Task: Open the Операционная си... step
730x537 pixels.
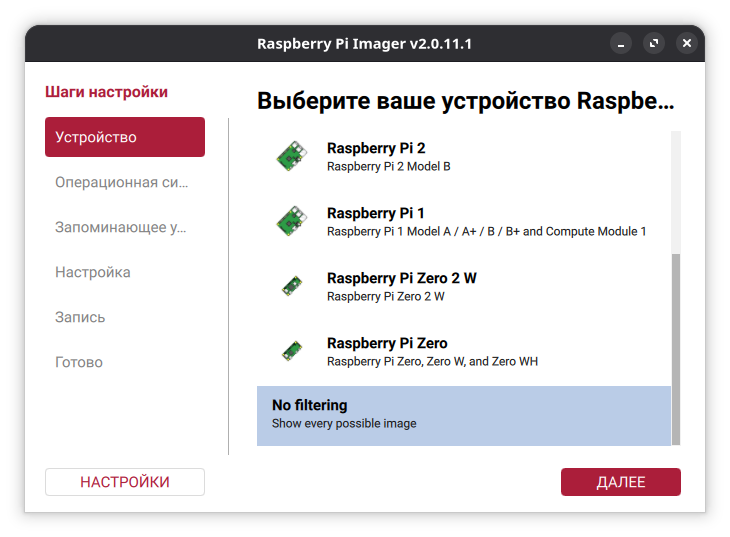Action: [125, 182]
